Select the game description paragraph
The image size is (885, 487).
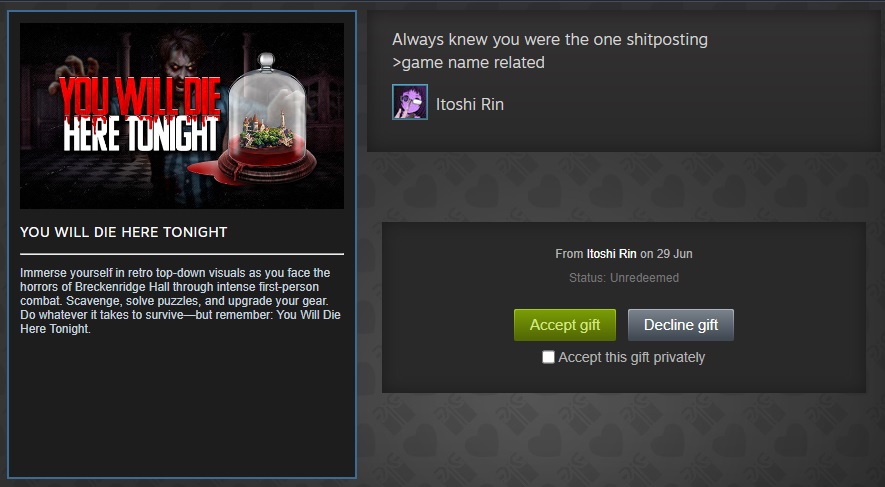click(181, 301)
